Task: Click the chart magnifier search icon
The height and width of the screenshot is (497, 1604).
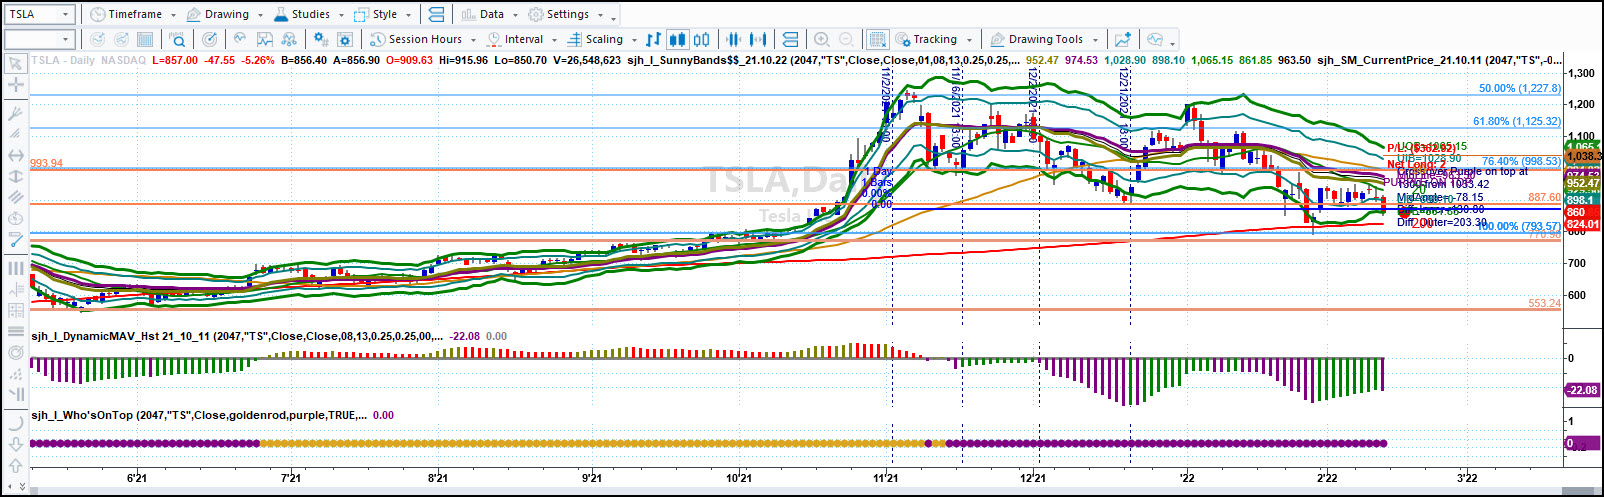Action: coord(177,39)
